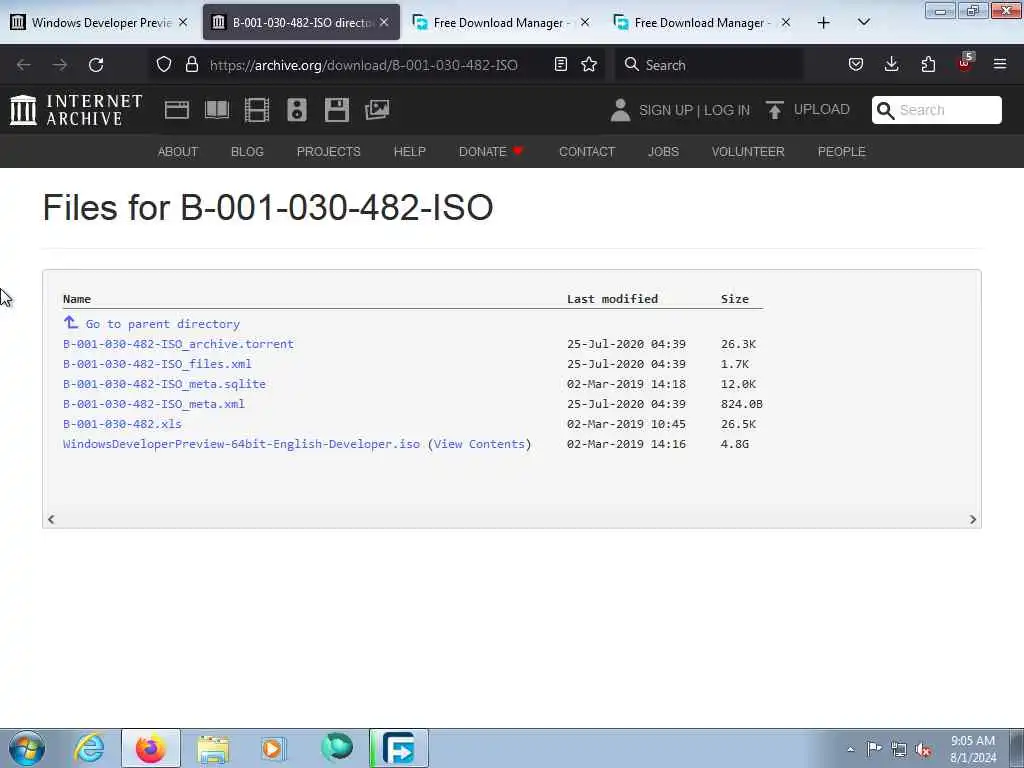Open the JOBS menu item

tap(664, 152)
